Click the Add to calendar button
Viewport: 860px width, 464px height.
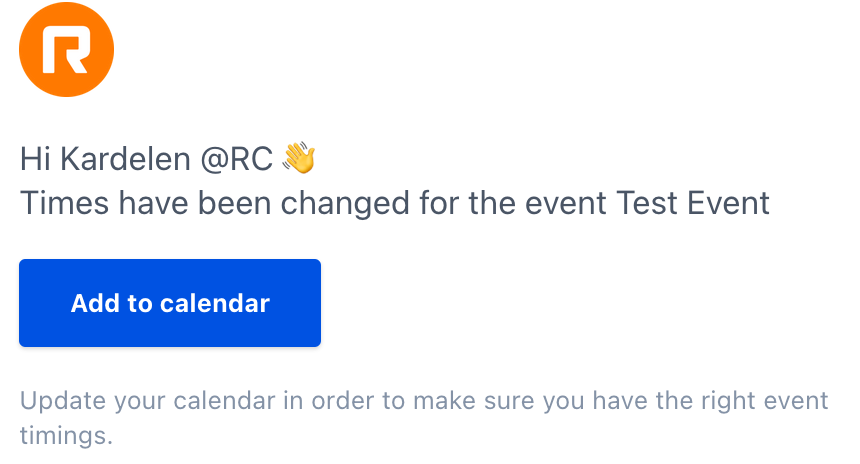coord(170,303)
